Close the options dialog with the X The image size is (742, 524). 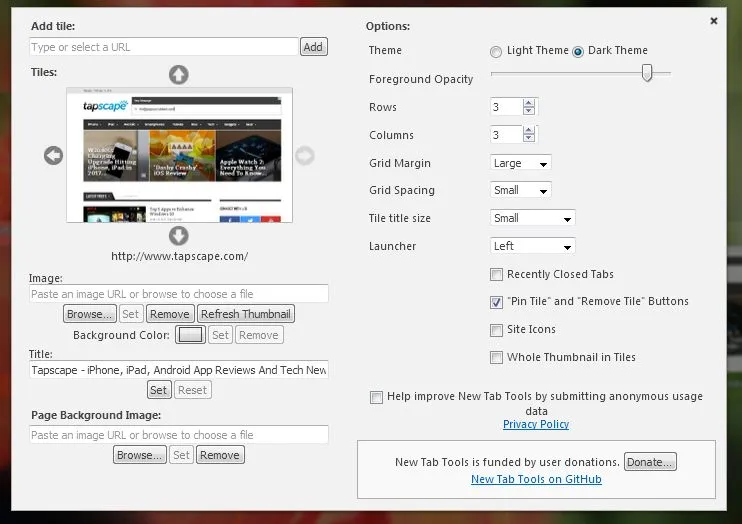(x=714, y=20)
